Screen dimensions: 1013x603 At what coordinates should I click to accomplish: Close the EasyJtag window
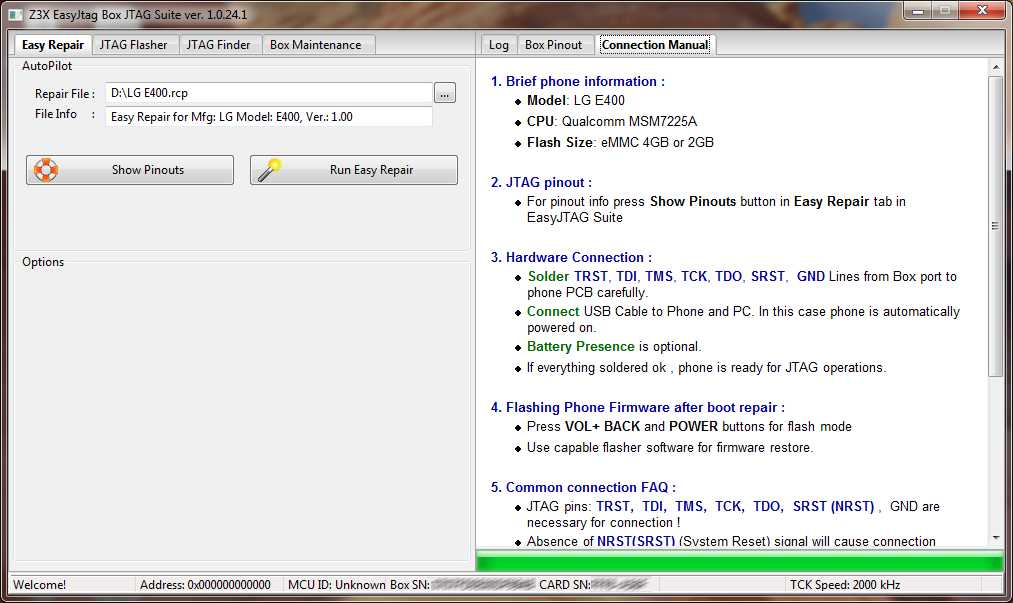pyautogui.click(x=982, y=11)
